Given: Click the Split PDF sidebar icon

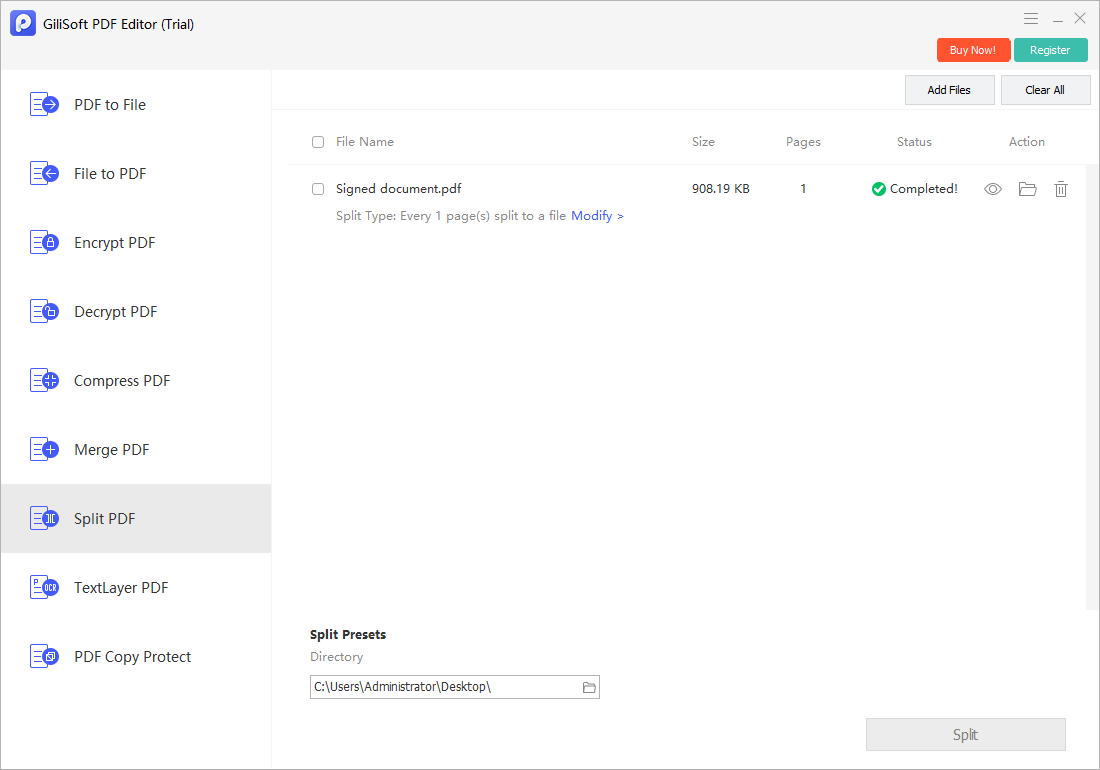Looking at the screenshot, I should pyautogui.click(x=44, y=519).
